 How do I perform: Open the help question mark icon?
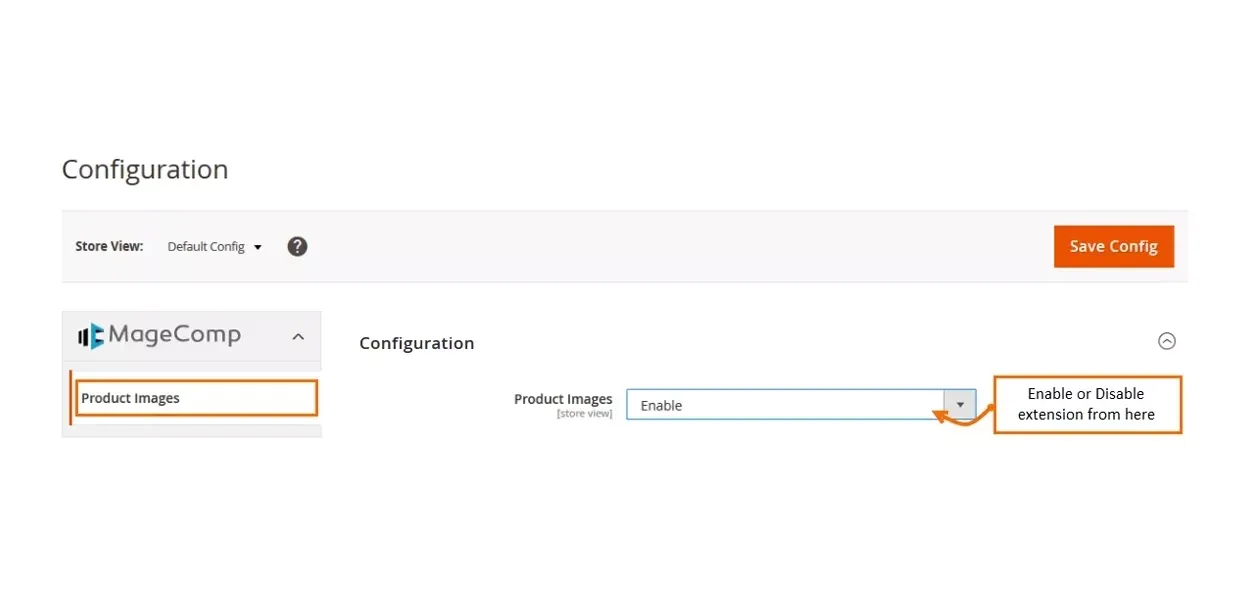pyautogui.click(x=297, y=246)
